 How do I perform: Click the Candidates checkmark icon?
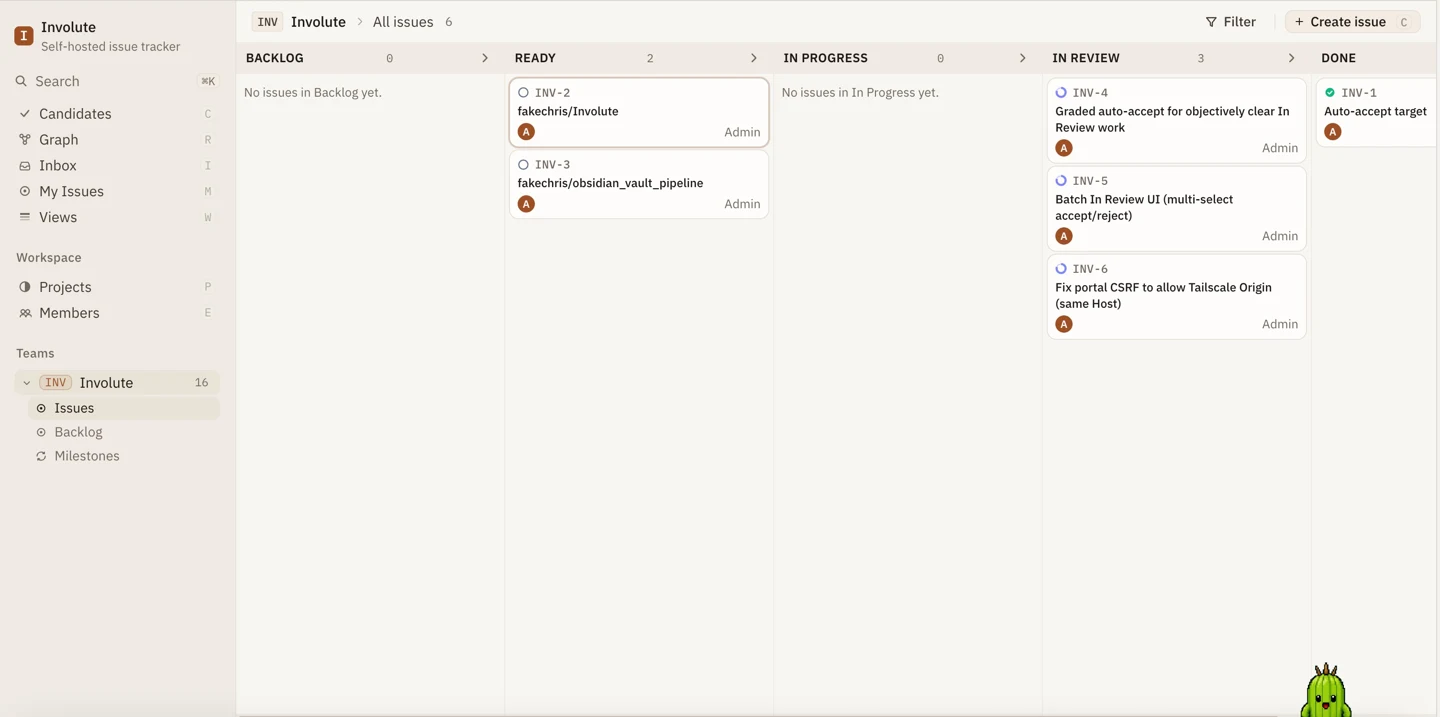point(25,114)
